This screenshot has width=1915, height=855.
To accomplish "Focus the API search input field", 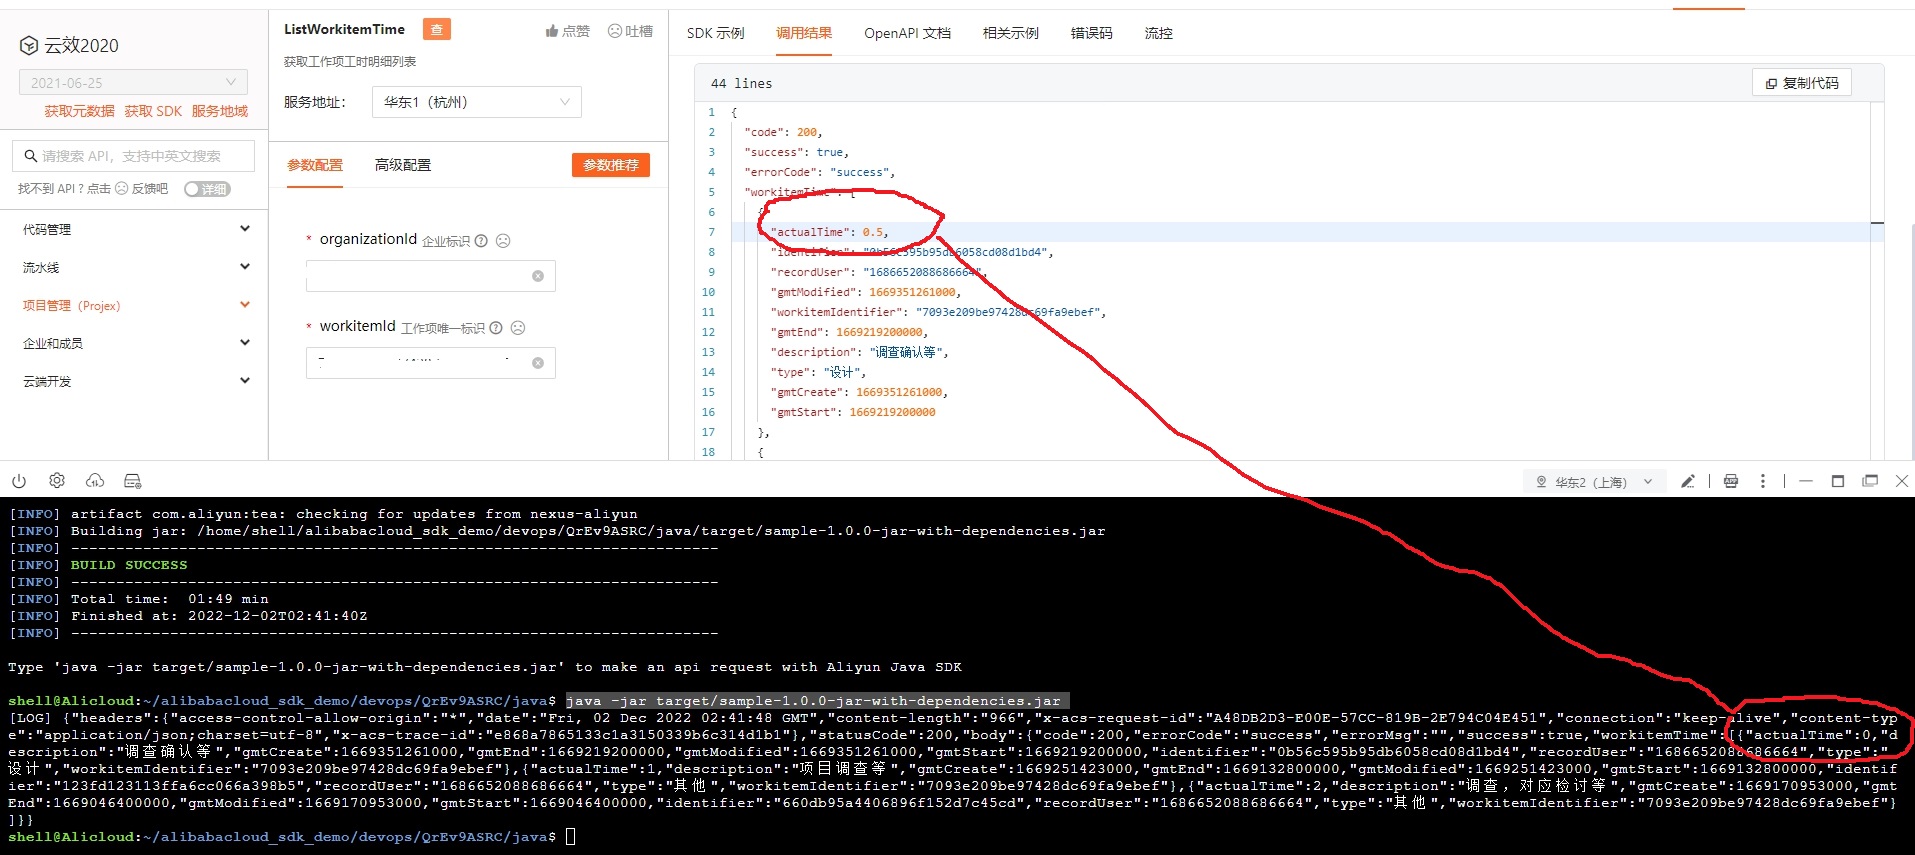I will [134, 156].
